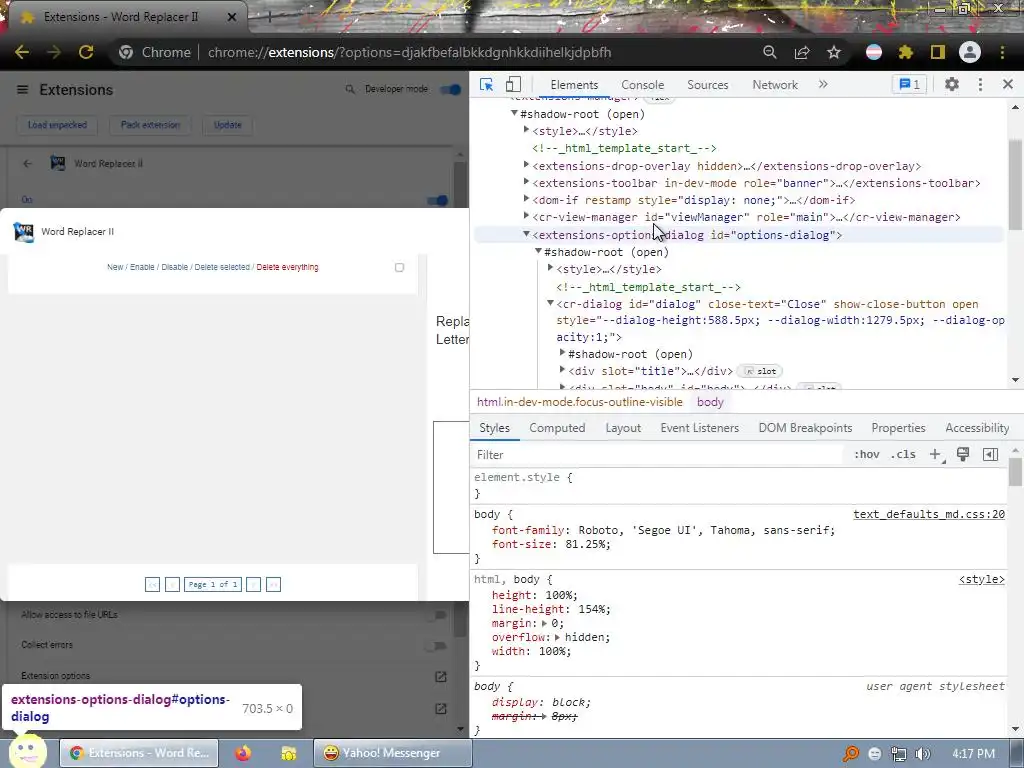
Task: Click the striped flag extension icon
Action: click(874, 52)
